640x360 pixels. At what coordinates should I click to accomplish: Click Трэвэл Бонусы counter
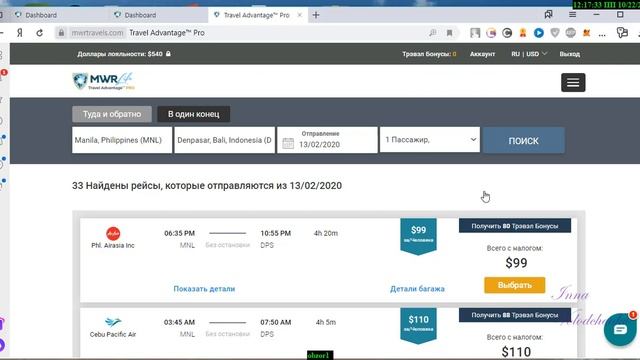429,54
